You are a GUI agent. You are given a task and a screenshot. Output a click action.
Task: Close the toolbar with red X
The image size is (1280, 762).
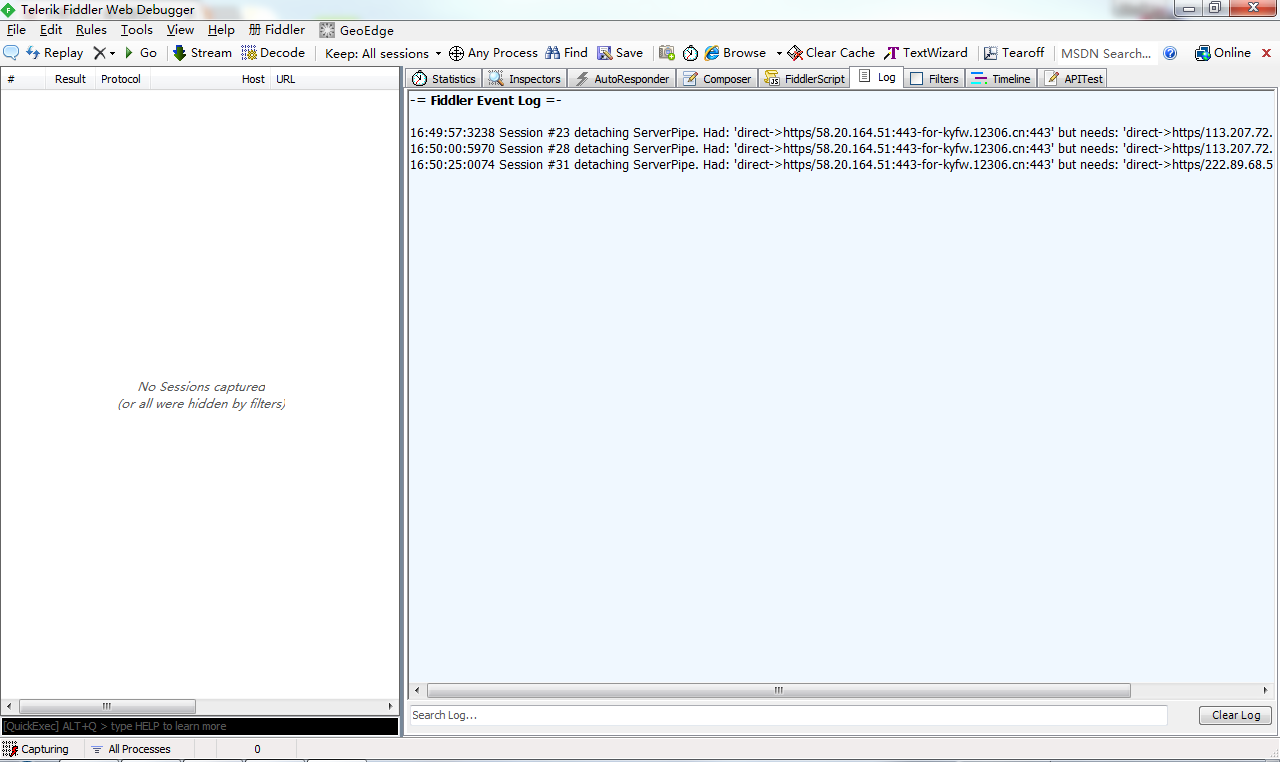pyautogui.click(x=1266, y=53)
